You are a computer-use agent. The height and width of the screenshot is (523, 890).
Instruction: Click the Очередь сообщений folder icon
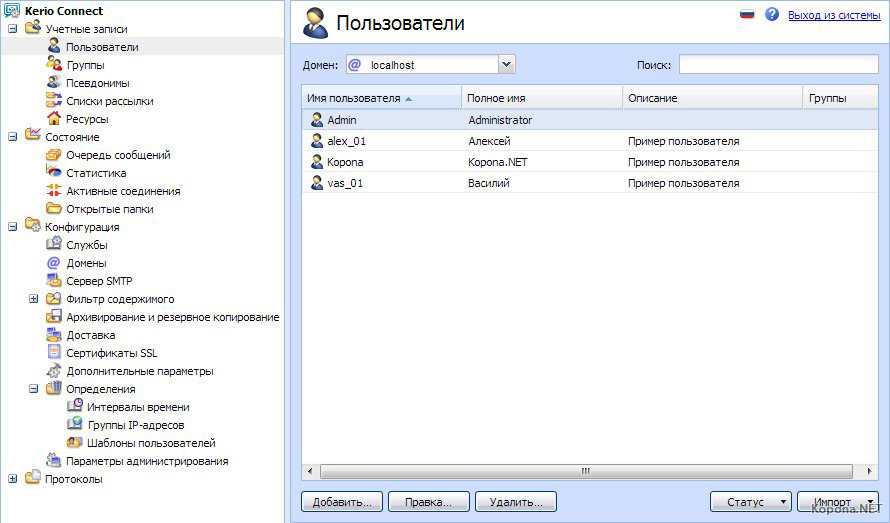(x=54, y=155)
